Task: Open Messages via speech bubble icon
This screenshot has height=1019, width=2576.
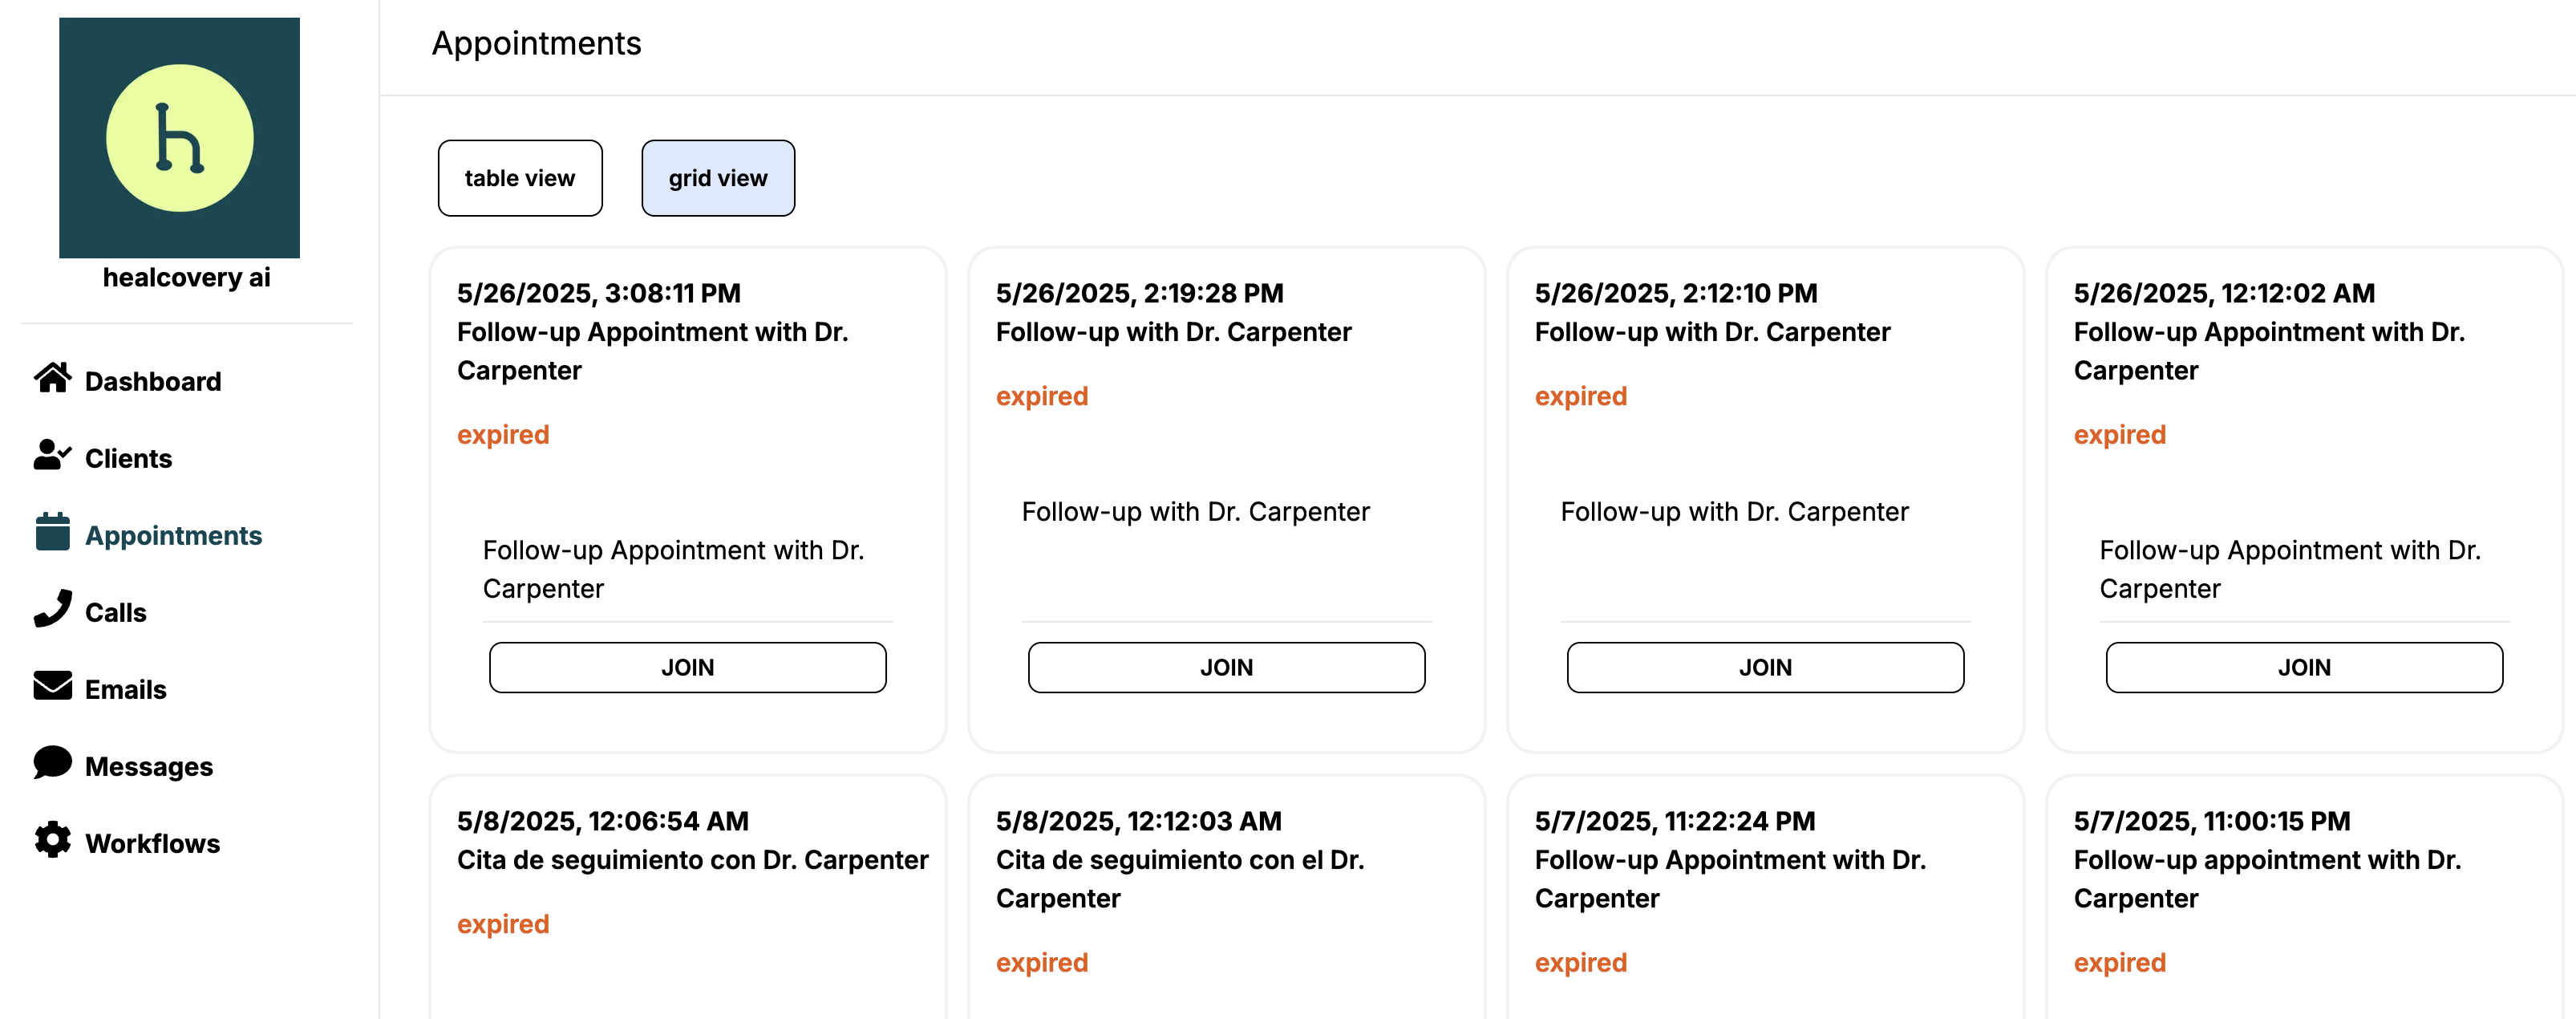Action: 52,764
